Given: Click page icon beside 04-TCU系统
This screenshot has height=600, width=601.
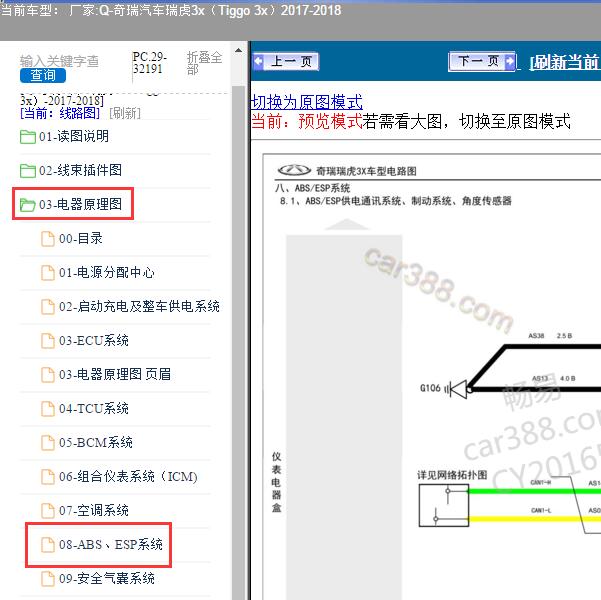Looking at the screenshot, I should pyautogui.click(x=48, y=409).
